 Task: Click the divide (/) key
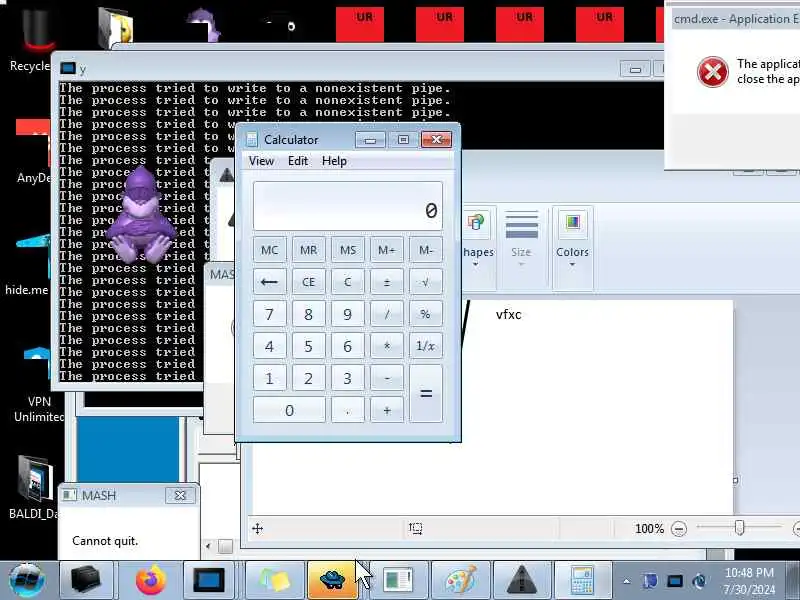387,314
